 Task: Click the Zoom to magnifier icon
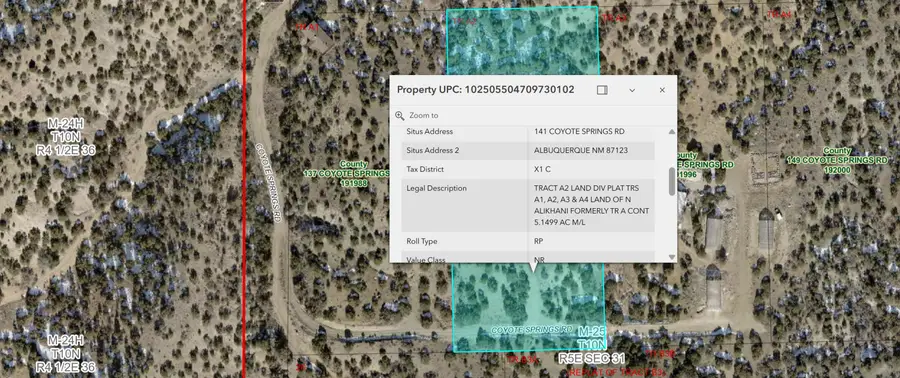click(x=400, y=115)
